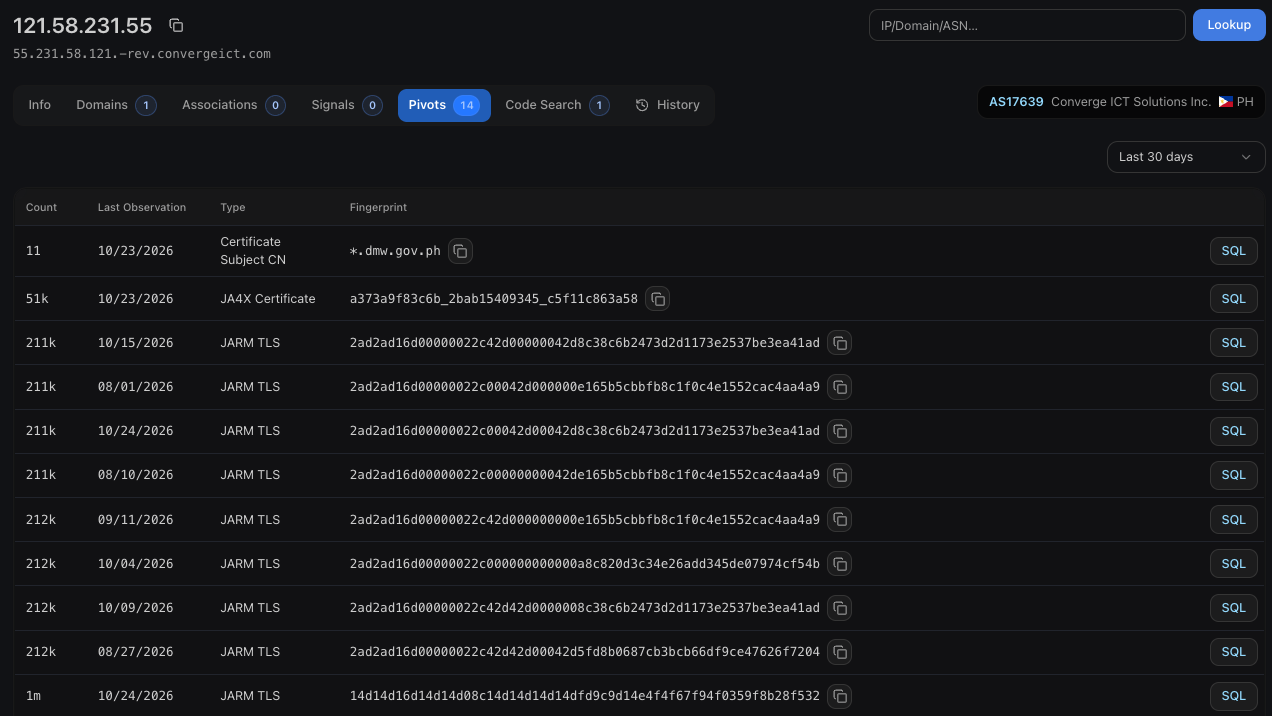Copy the JARM fingerprint observed 08/27/2026
The height and width of the screenshot is (716, 1272).
click(840, 651)
